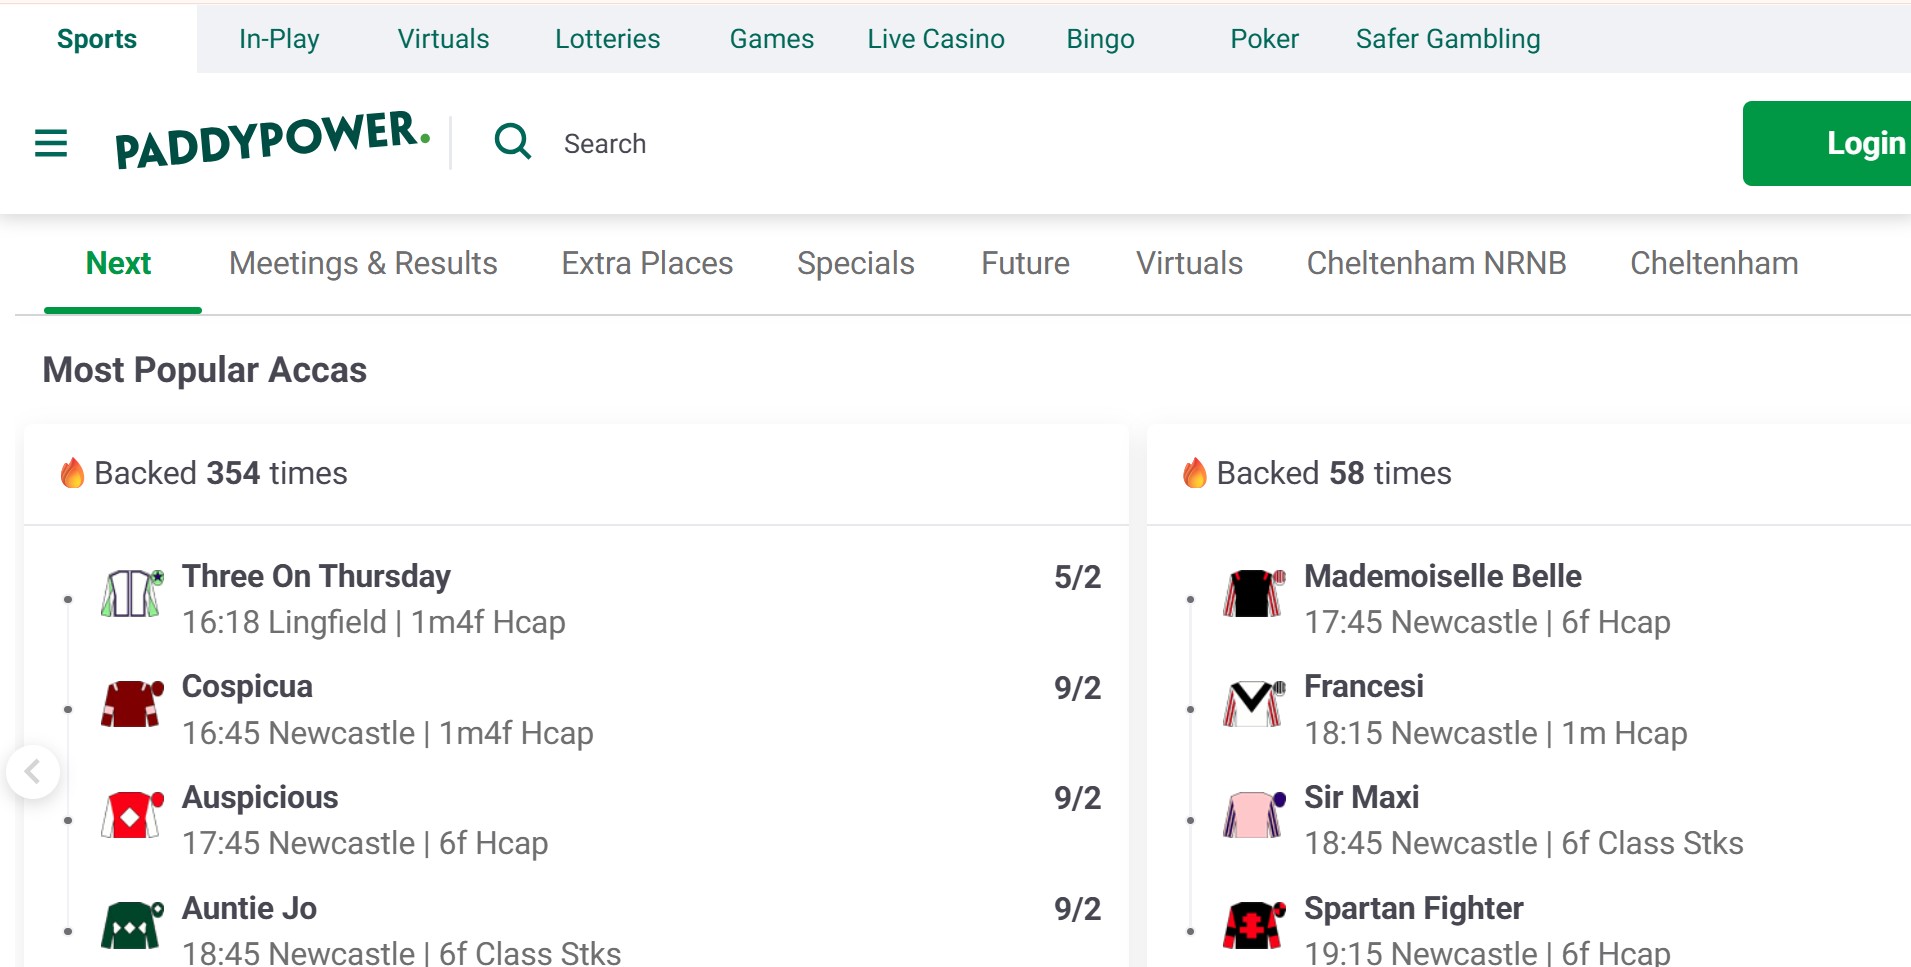Switch to Meetings & Results tab

[x=363, y=263]
